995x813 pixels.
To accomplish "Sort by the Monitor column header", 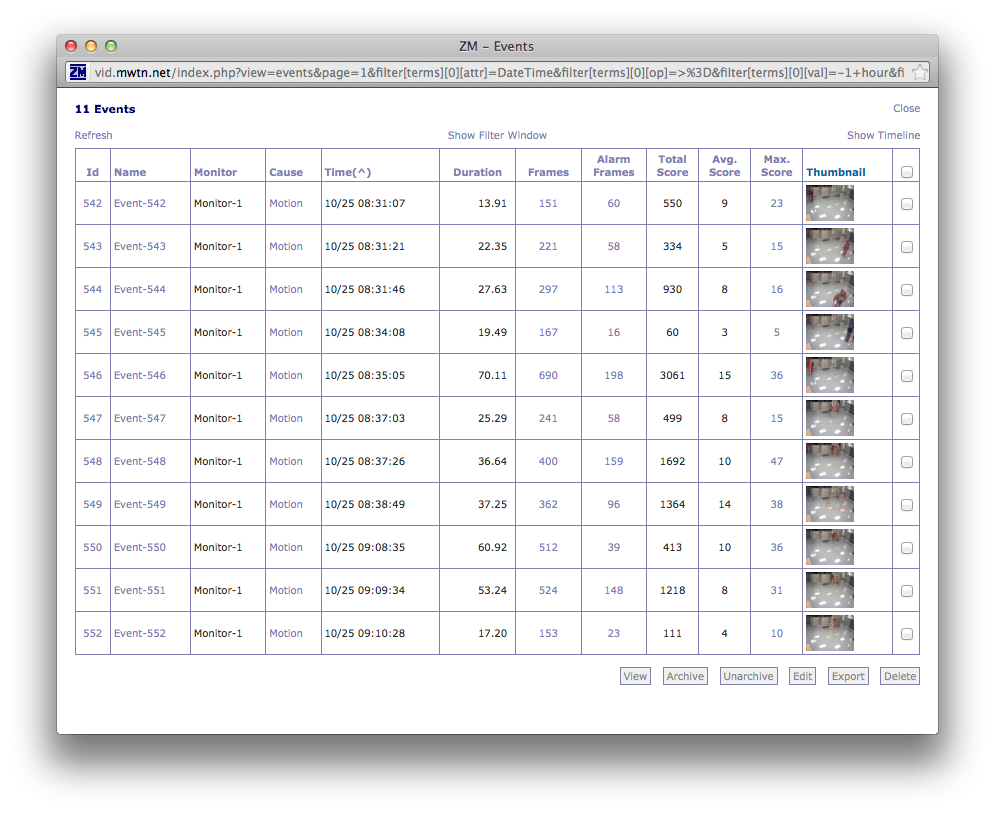I will pyautogui.click(x=215, y=172).
